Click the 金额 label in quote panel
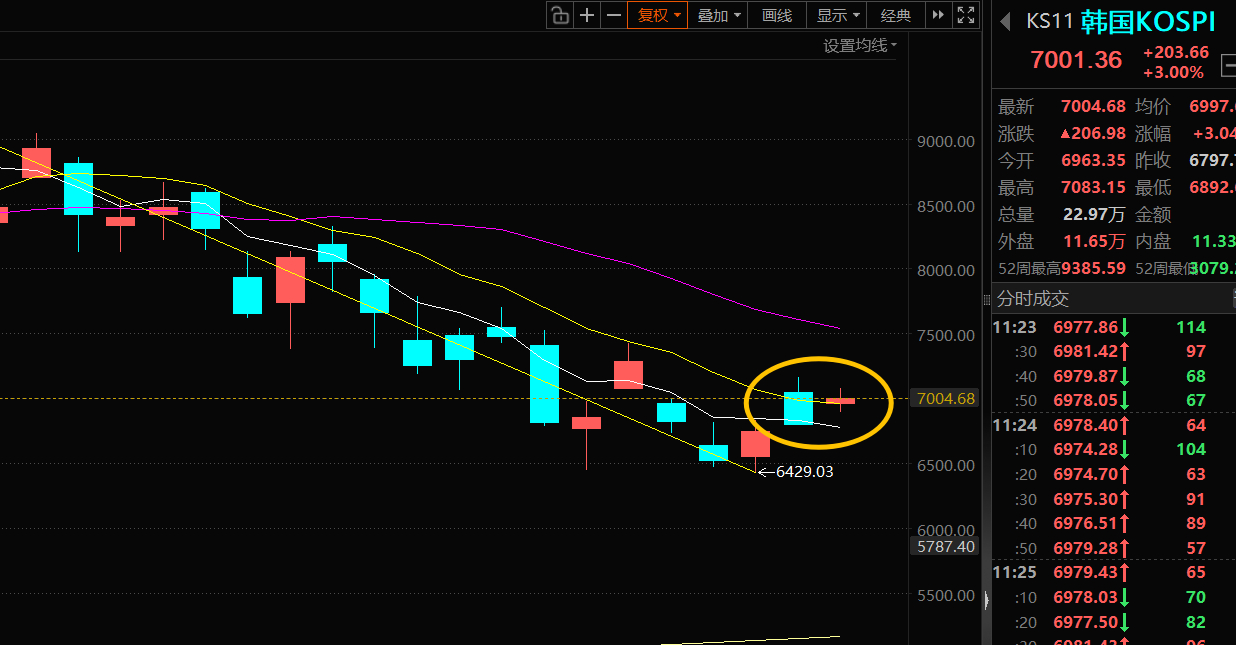Viewport: 1236px width, 645px height. (x=1153, y=215)
